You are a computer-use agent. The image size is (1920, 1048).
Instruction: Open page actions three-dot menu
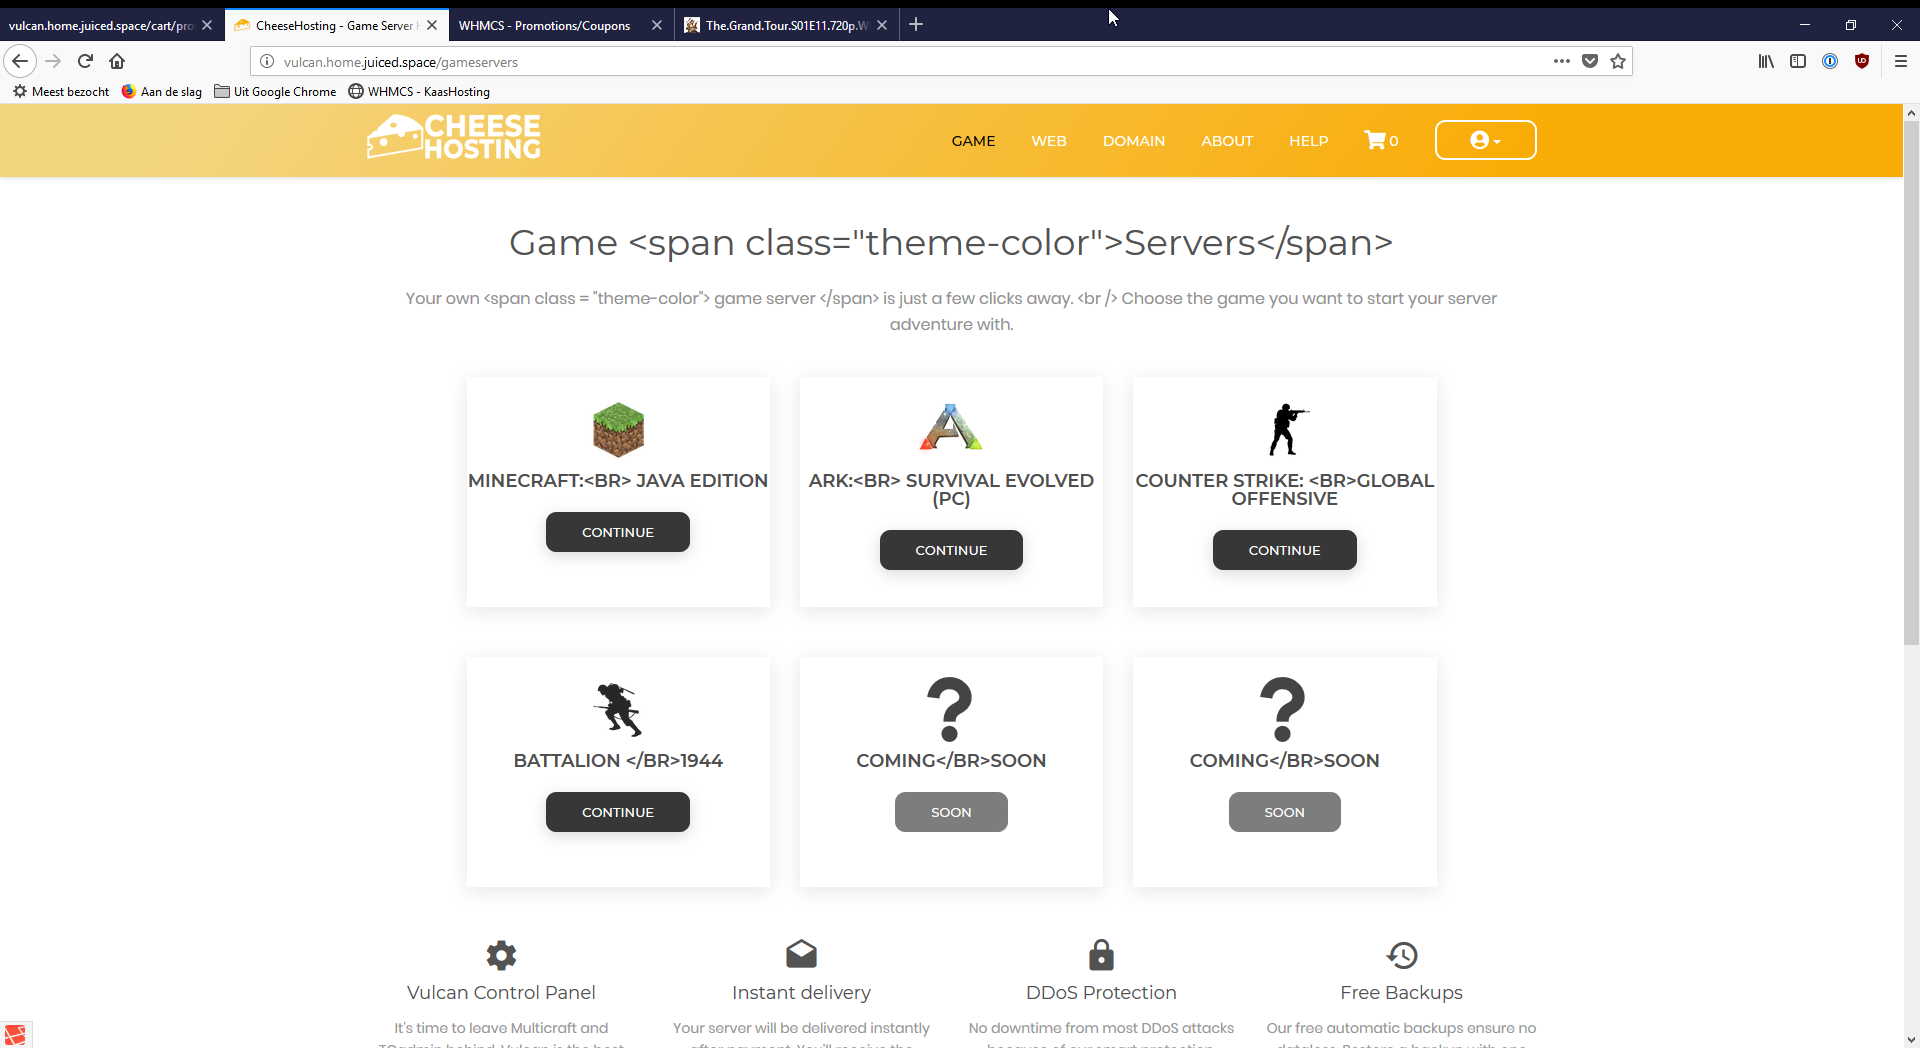(1561, 62)
